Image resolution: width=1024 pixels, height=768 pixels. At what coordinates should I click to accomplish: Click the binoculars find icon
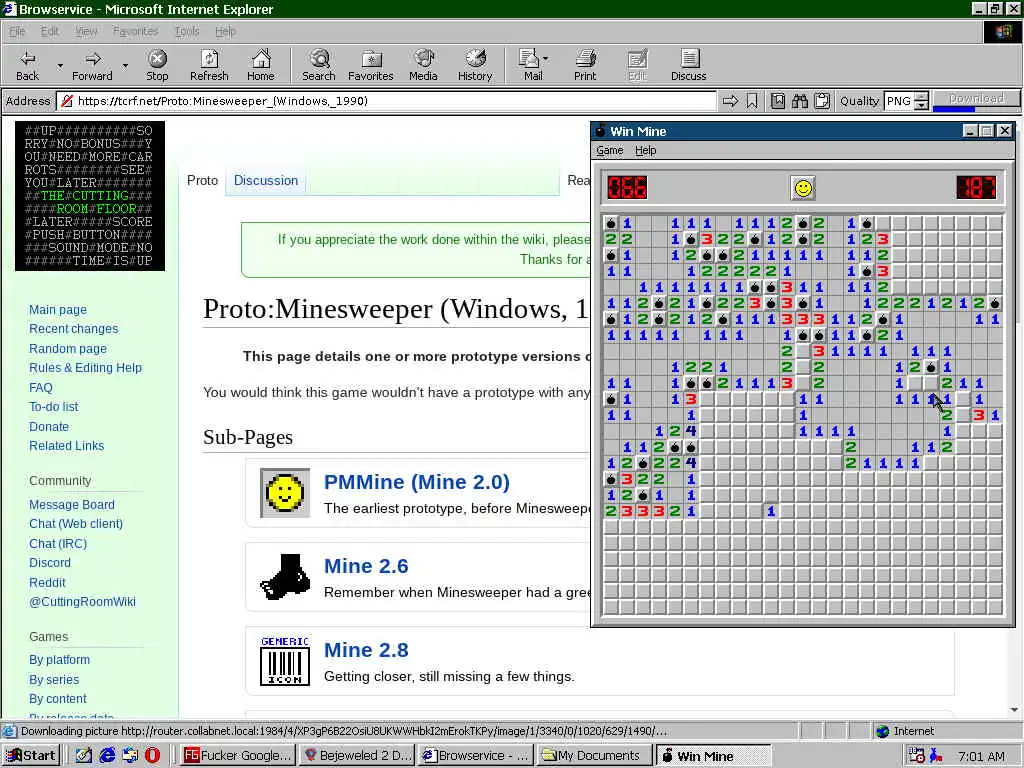click(x=800, y=101)
